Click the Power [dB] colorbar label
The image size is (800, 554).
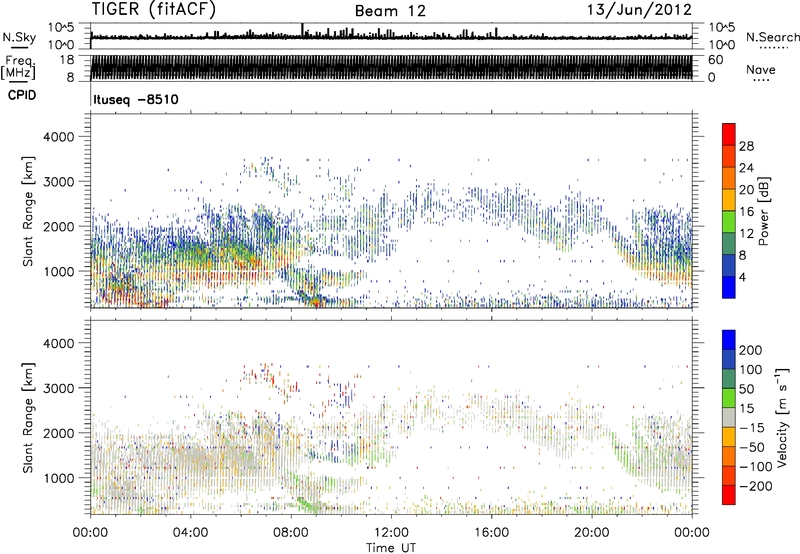[x=763, y=211]
